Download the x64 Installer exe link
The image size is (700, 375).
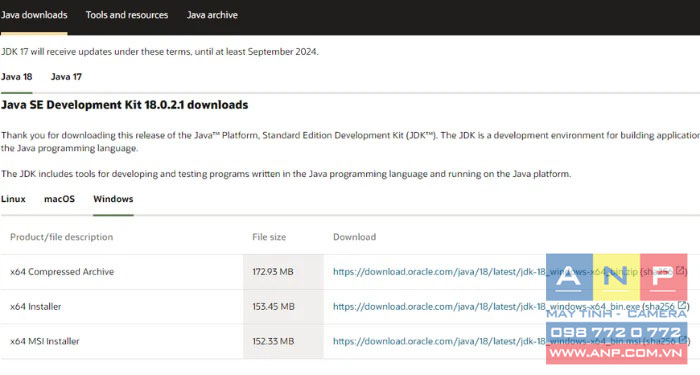pos(487,307)
